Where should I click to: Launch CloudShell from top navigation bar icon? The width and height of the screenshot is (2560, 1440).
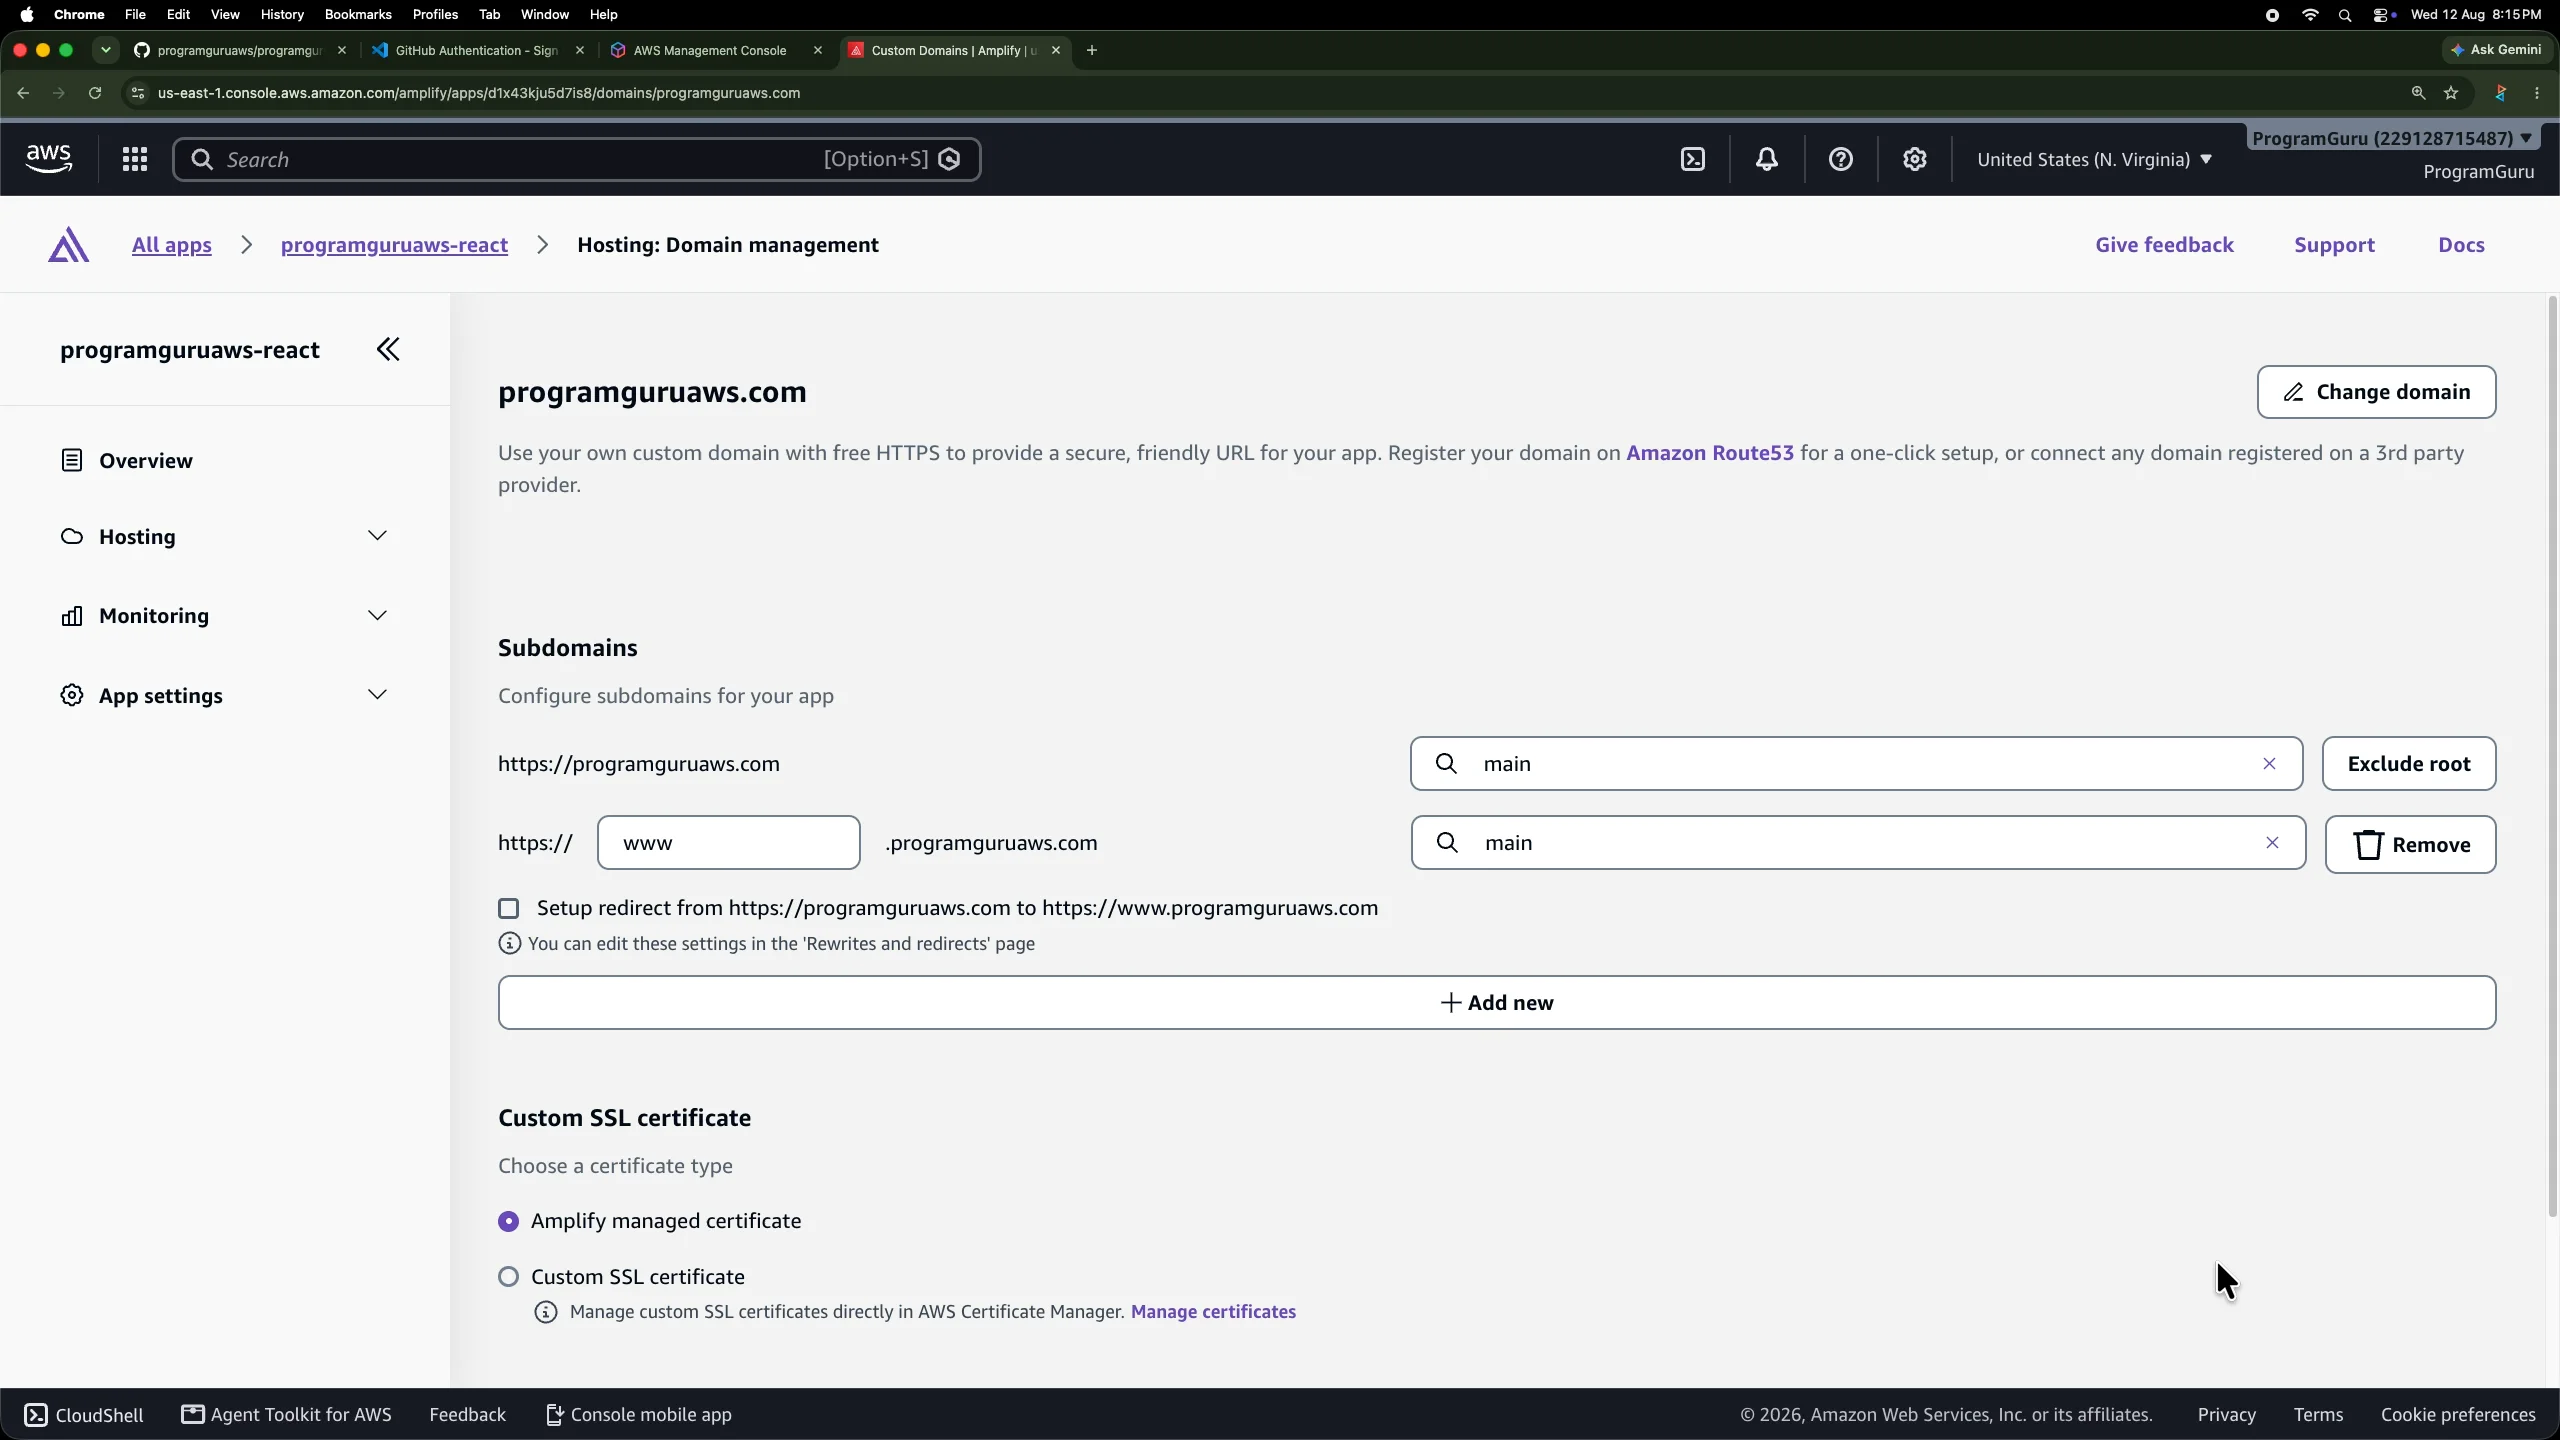[1693, 159]
